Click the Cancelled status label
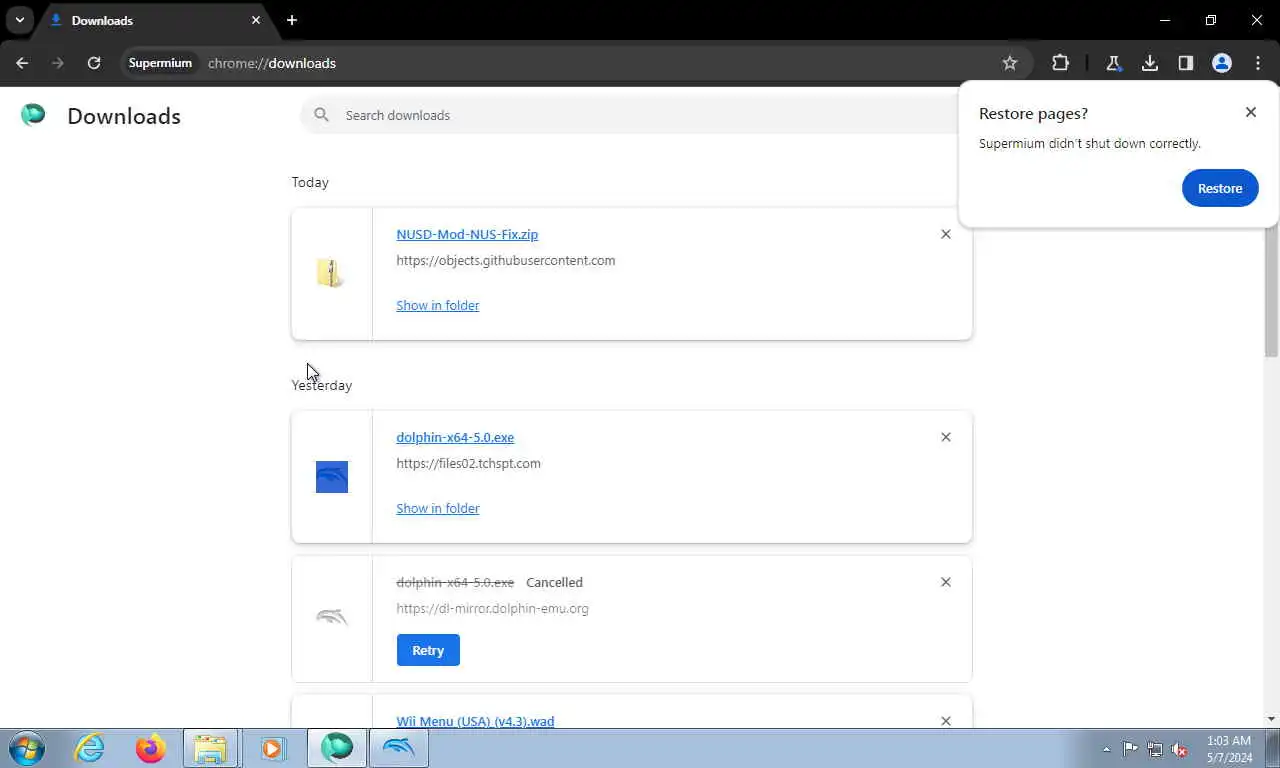 click(x=554, y=582)
